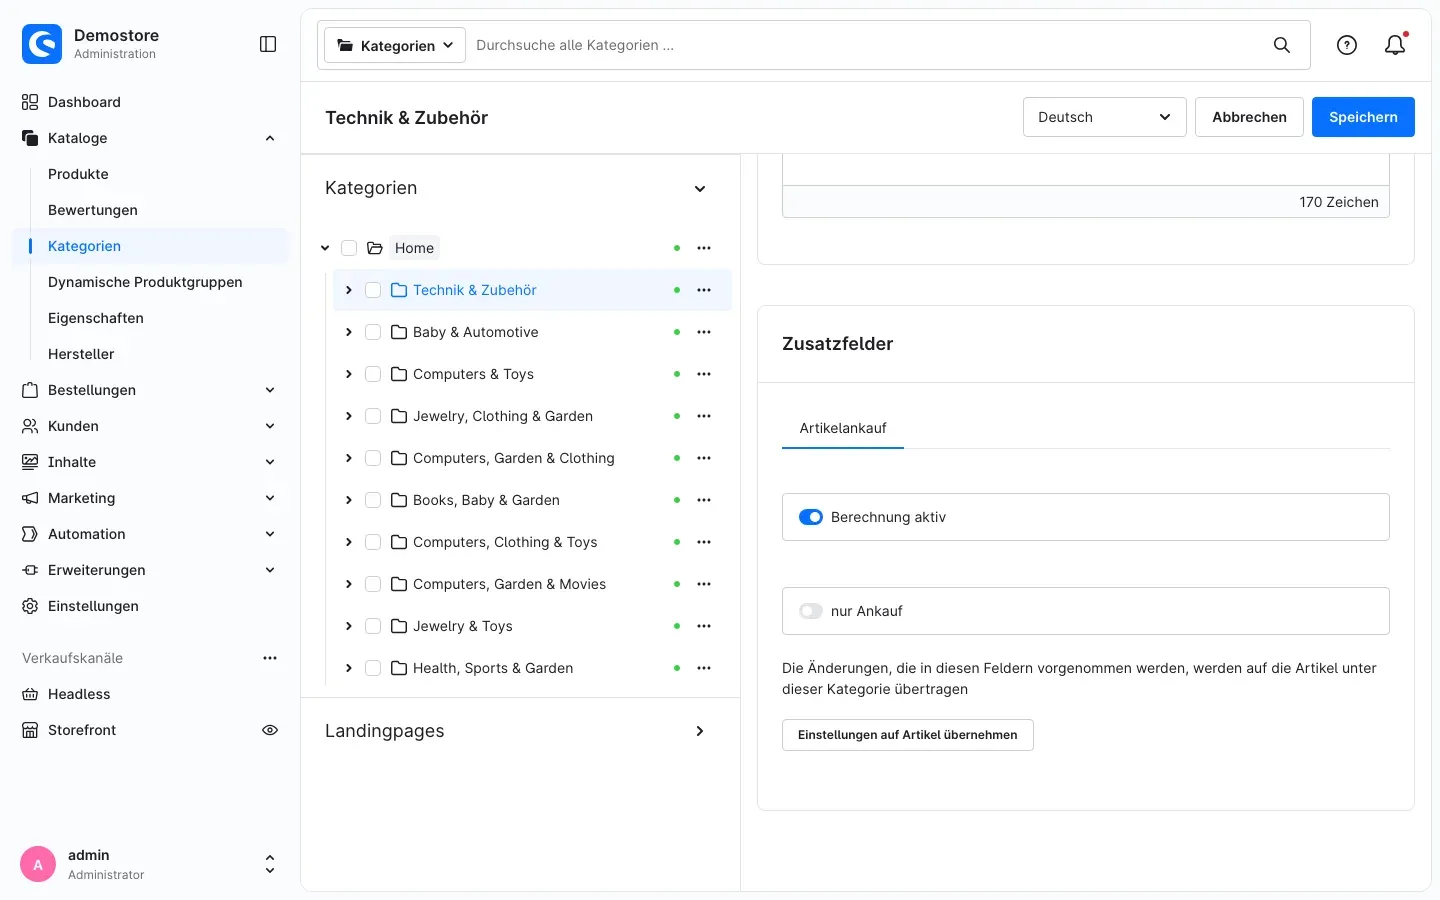Expand the Health, Sports & Garden category

point(348,668)
